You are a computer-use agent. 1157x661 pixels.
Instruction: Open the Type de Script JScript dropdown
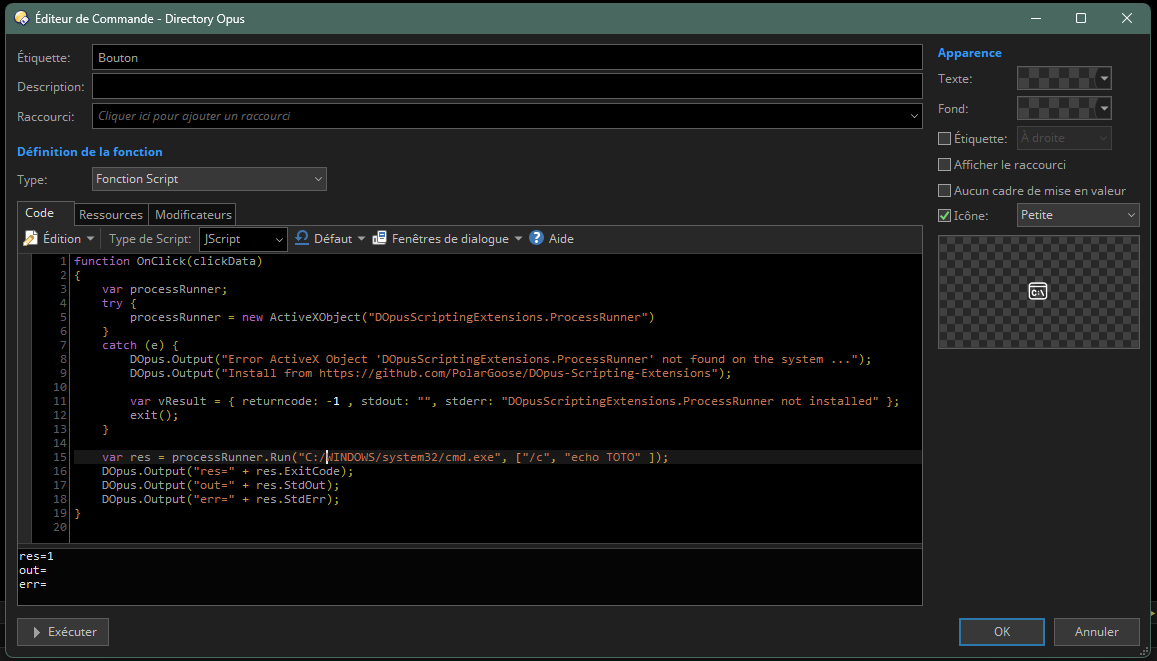pos(243,239)
